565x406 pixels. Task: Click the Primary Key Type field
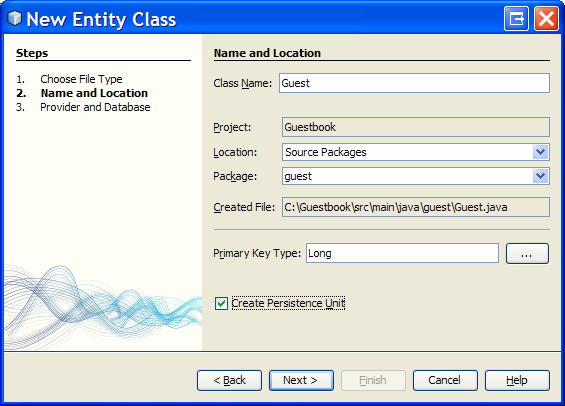(402, 253)
